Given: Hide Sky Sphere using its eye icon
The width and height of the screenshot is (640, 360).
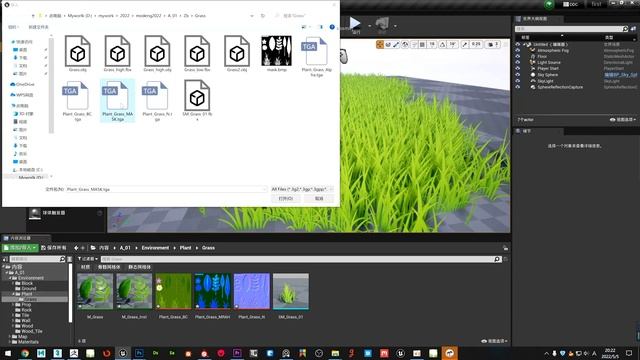Looking at the screenshot, I should [518, 75].
